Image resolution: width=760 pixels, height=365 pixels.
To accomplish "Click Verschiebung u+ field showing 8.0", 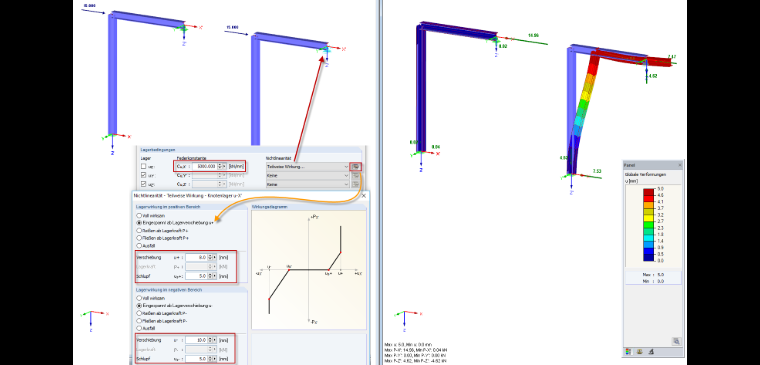I will point(196,257).
